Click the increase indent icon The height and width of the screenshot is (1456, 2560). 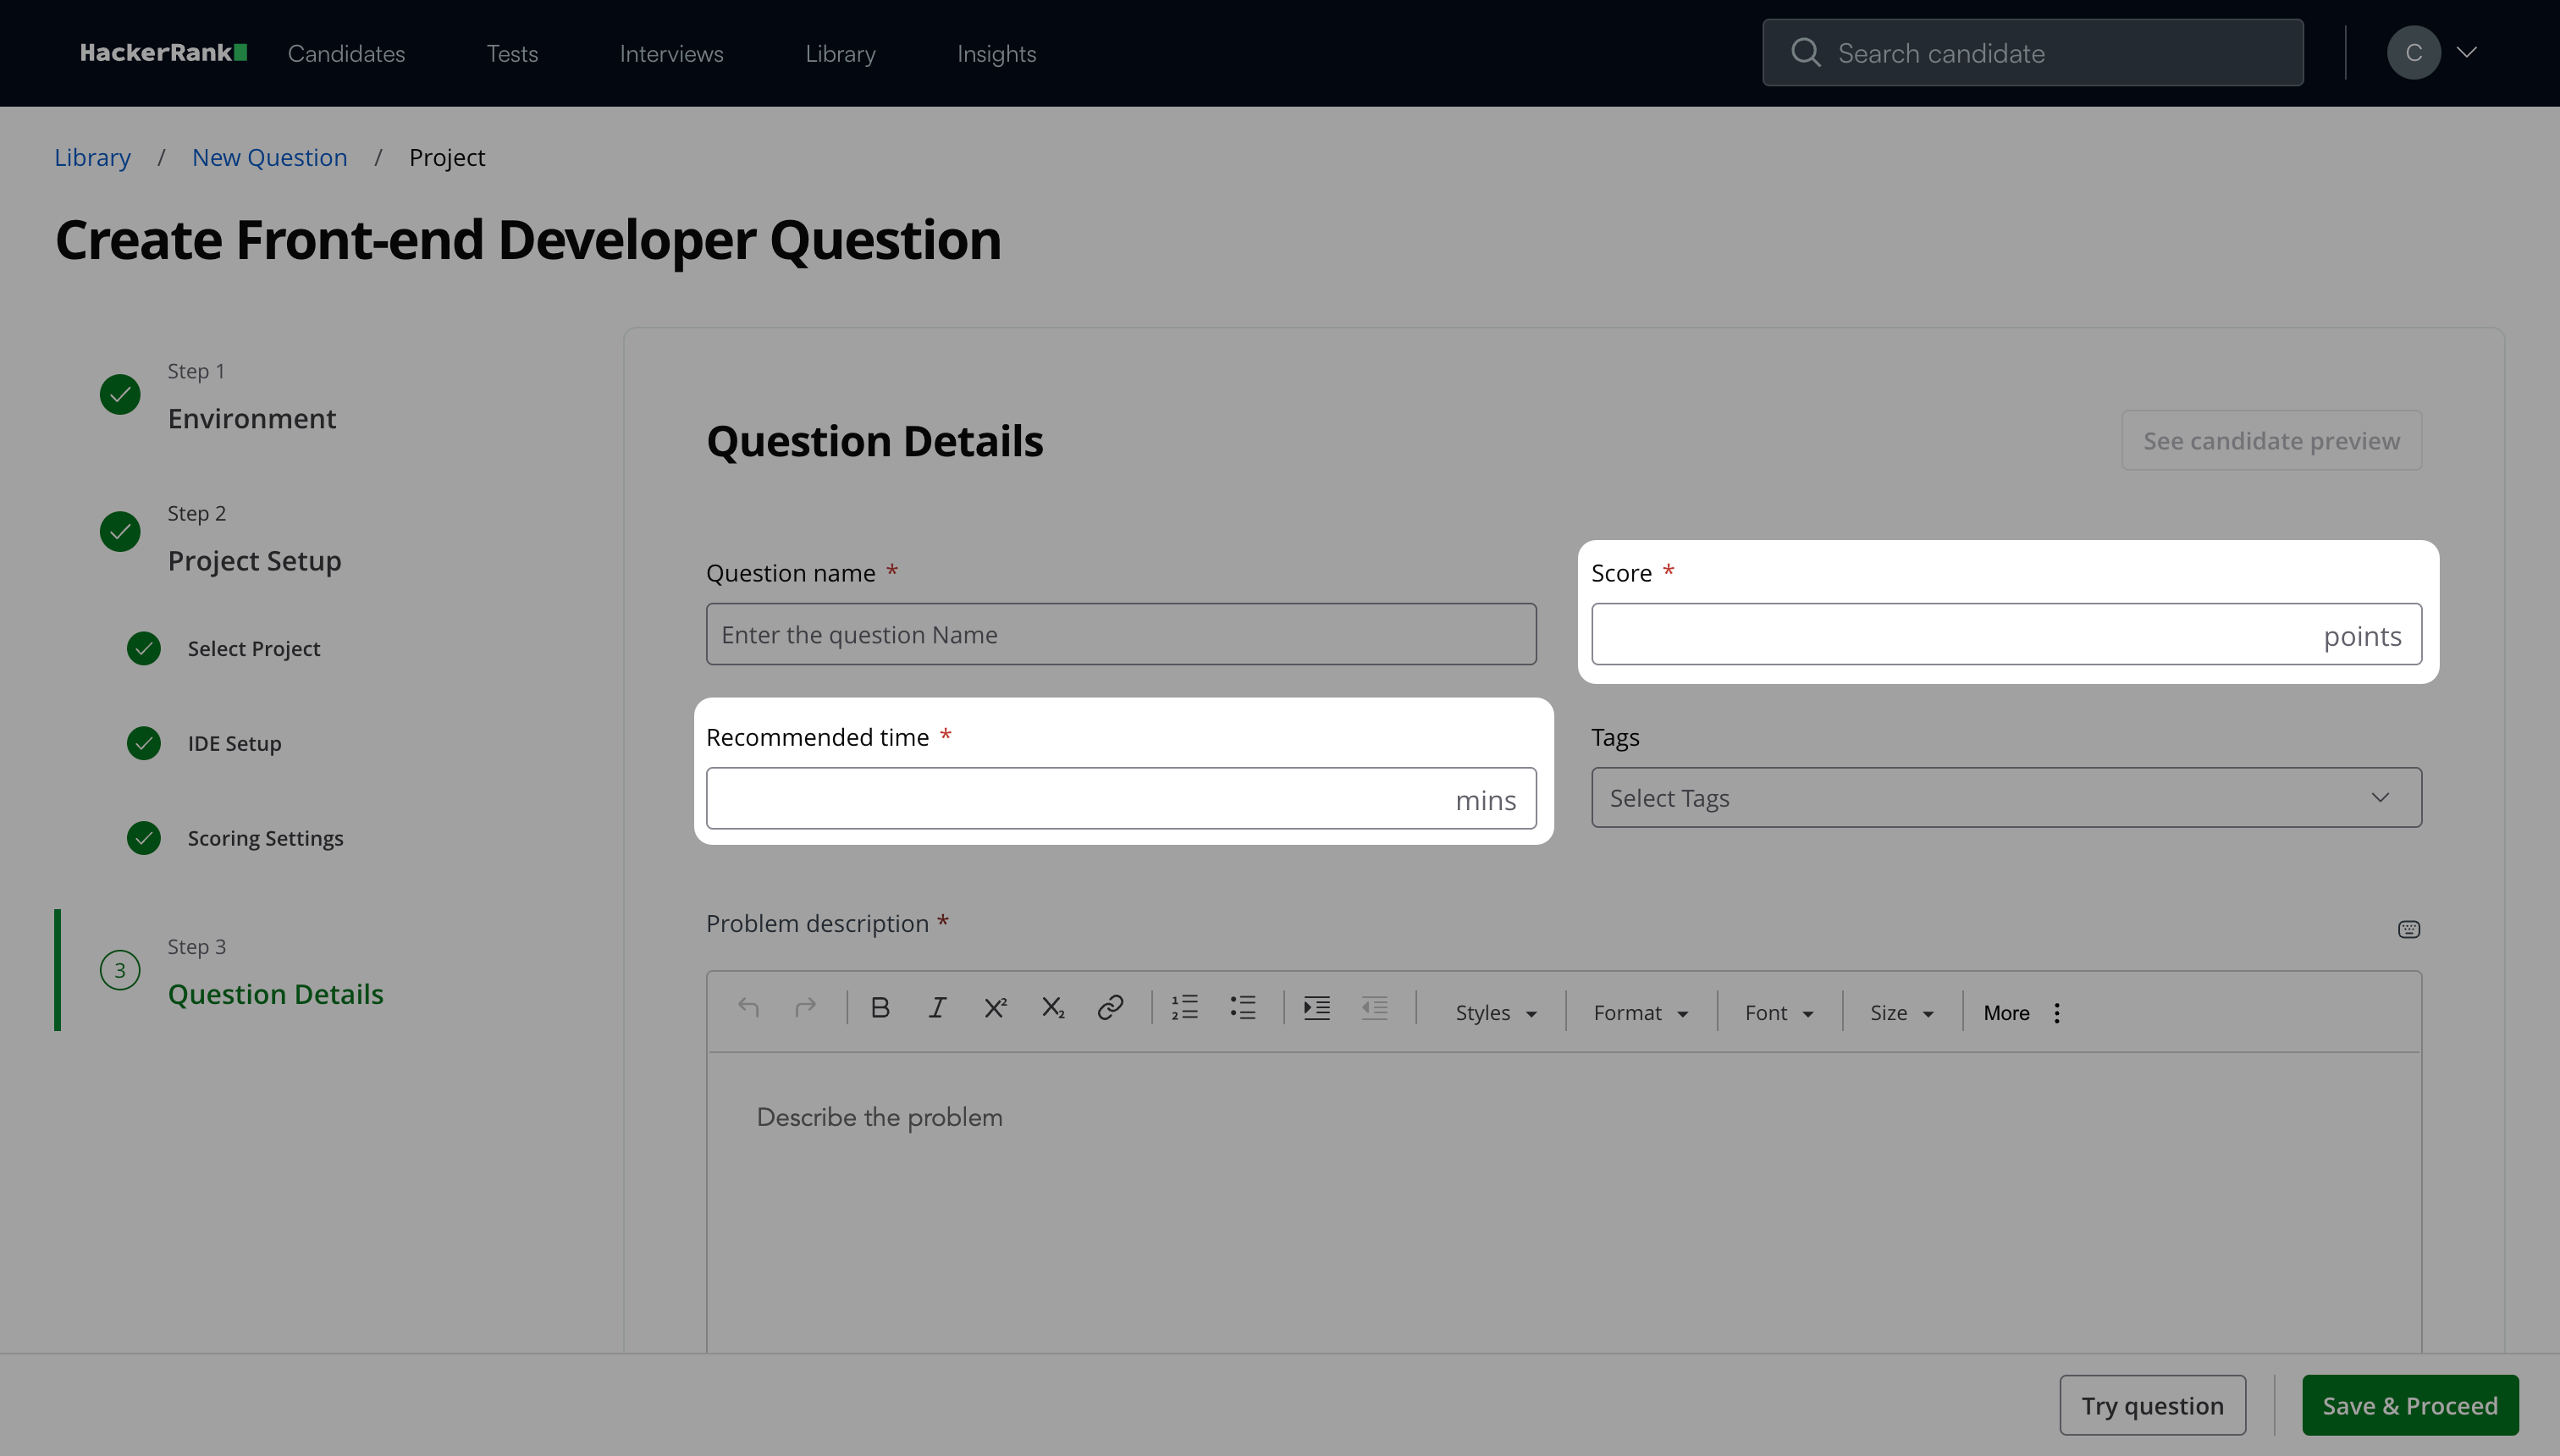click(x=1317, y=1008)
